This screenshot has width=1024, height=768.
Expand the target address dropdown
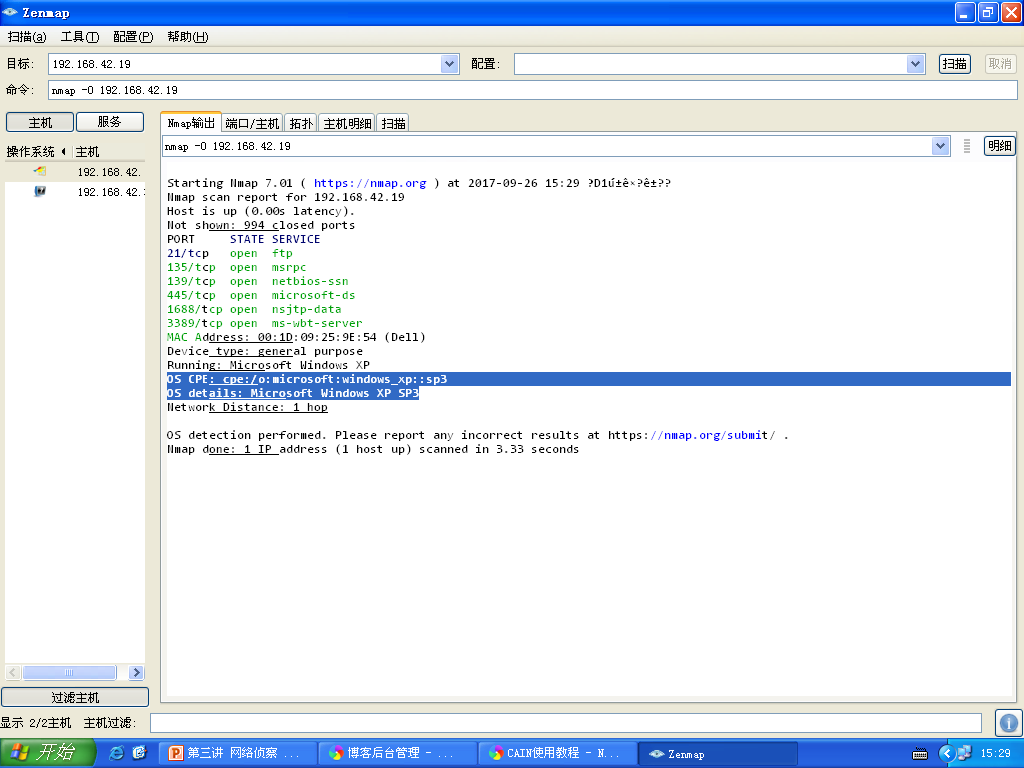(x=450, y=64)
